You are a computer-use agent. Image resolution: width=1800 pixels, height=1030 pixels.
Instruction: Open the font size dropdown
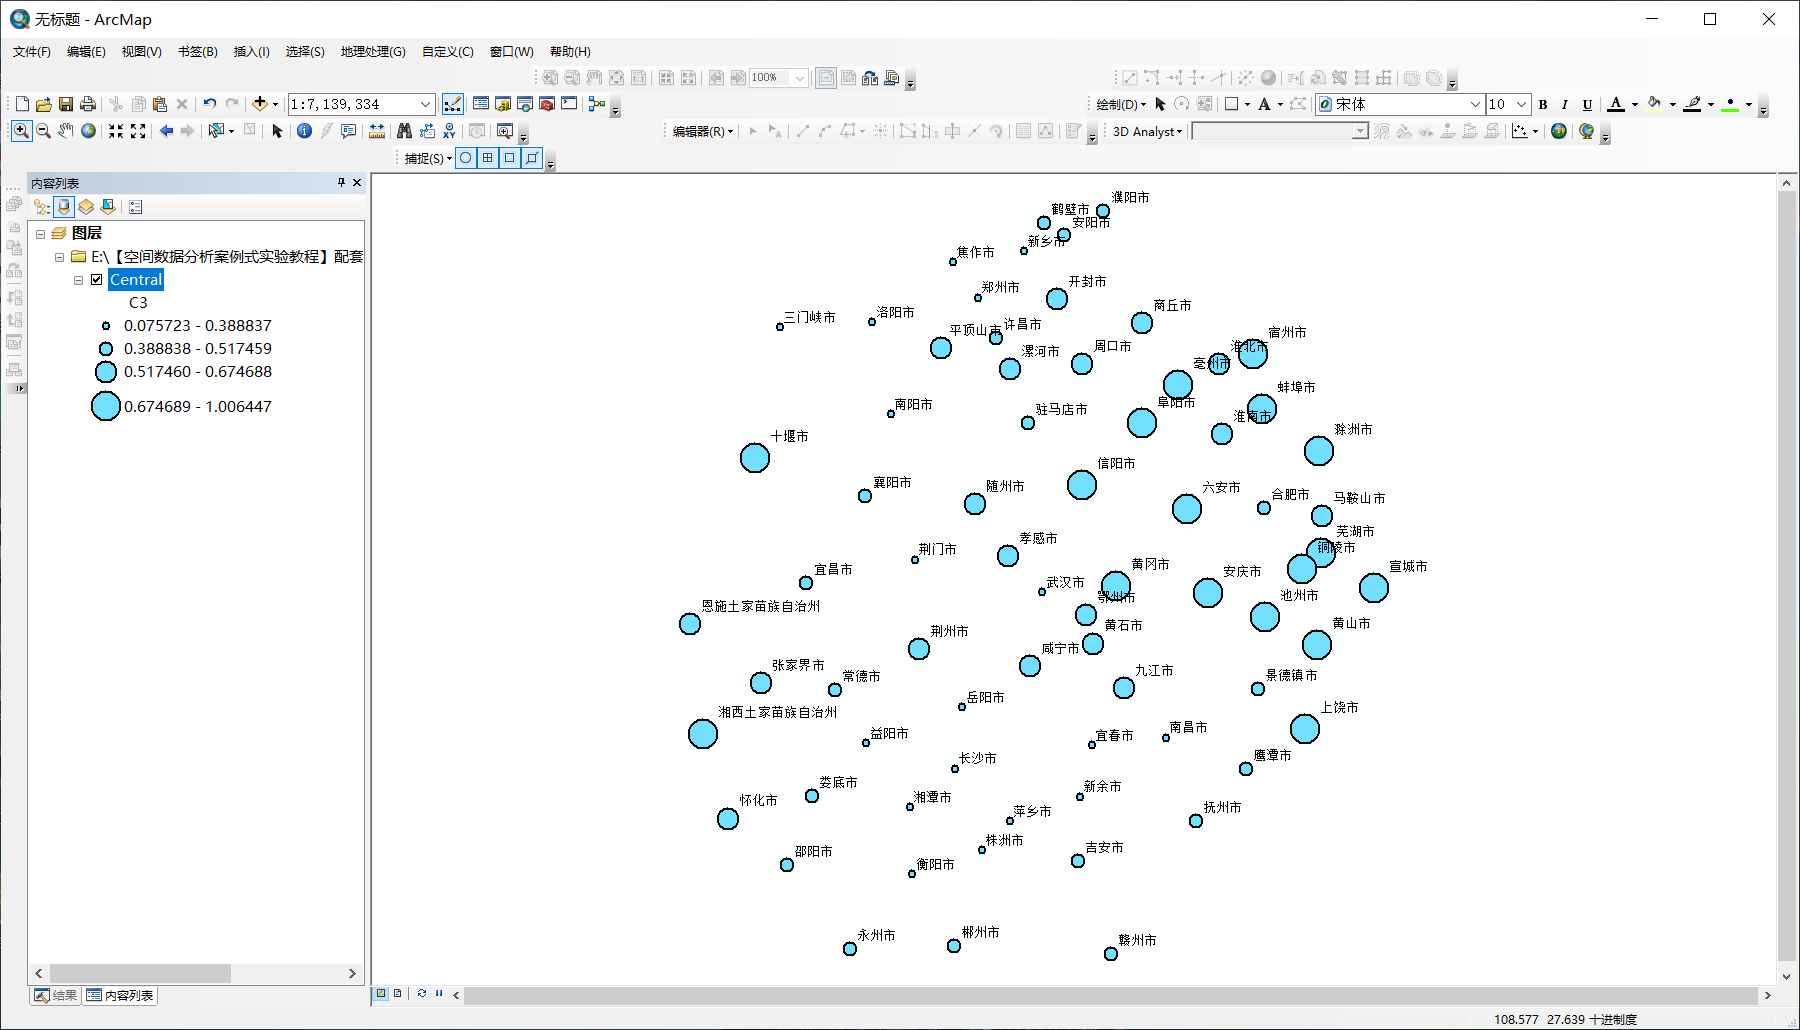pyautogui.click(x=1521, y=104)
